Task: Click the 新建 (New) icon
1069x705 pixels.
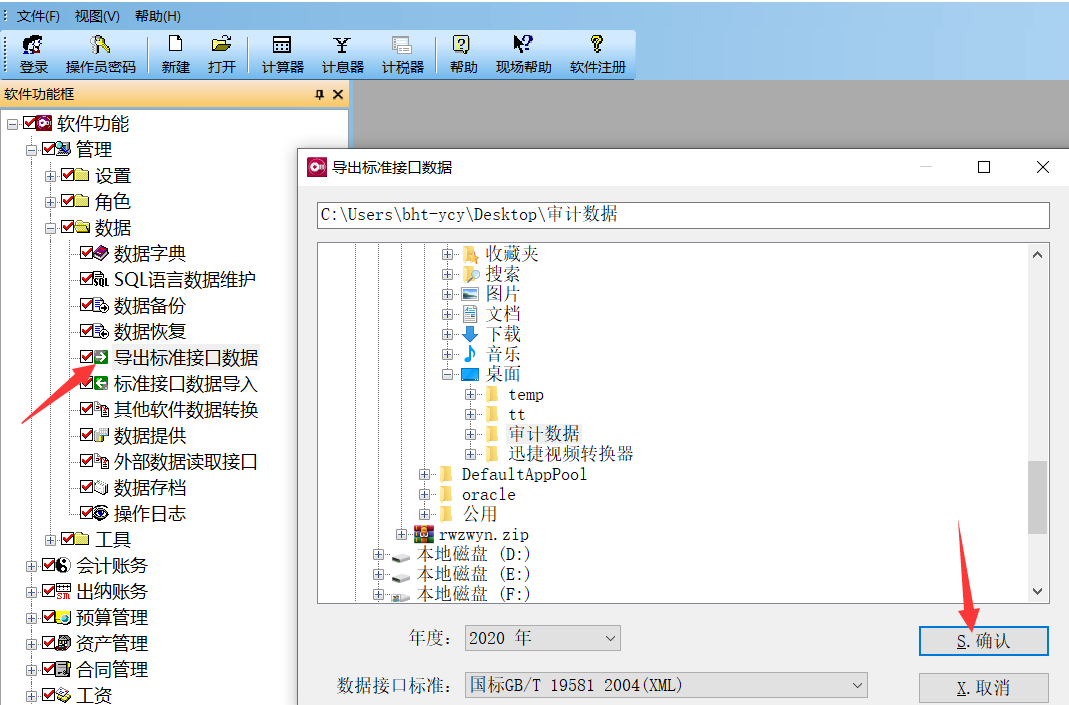Action: (174, 53)
